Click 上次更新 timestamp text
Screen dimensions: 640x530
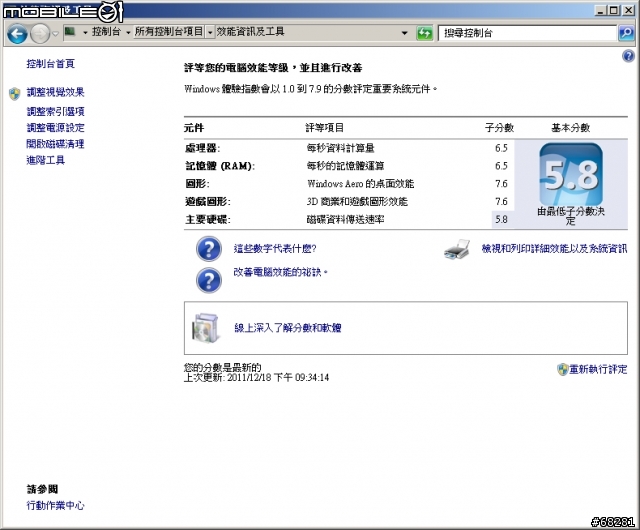point(256,377)
